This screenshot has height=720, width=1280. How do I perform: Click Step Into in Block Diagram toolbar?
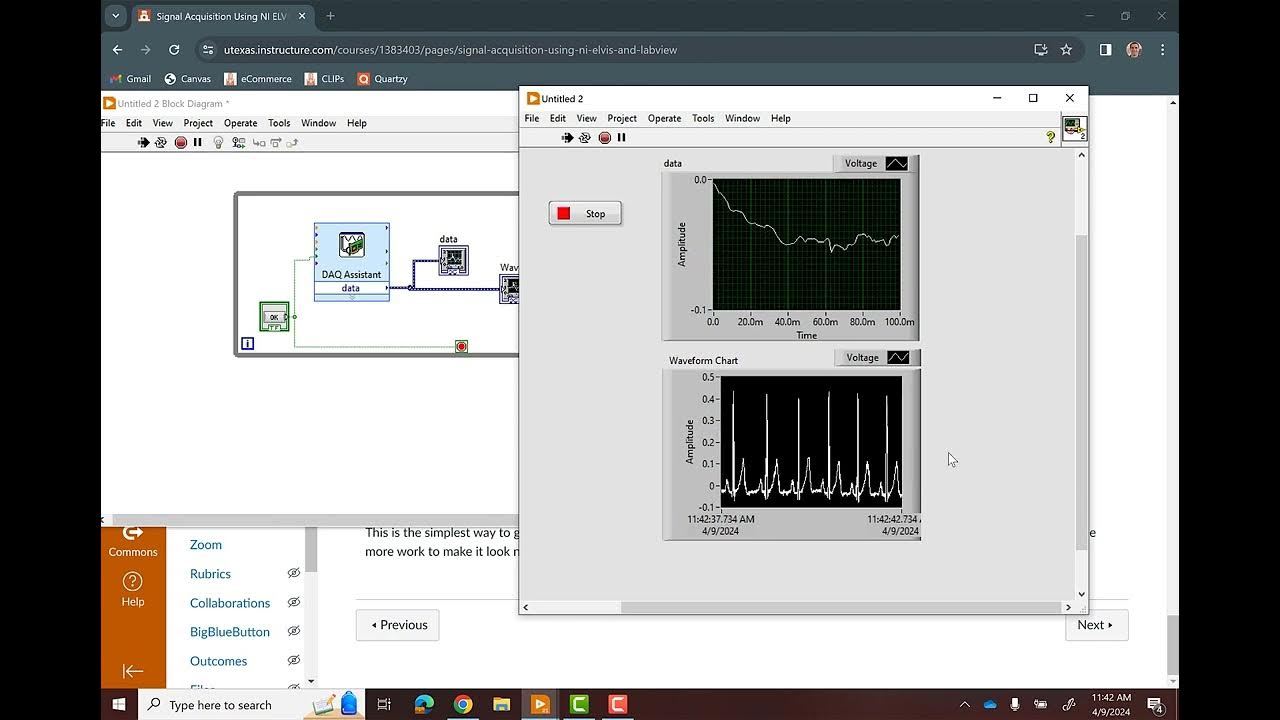pos(258,143)
